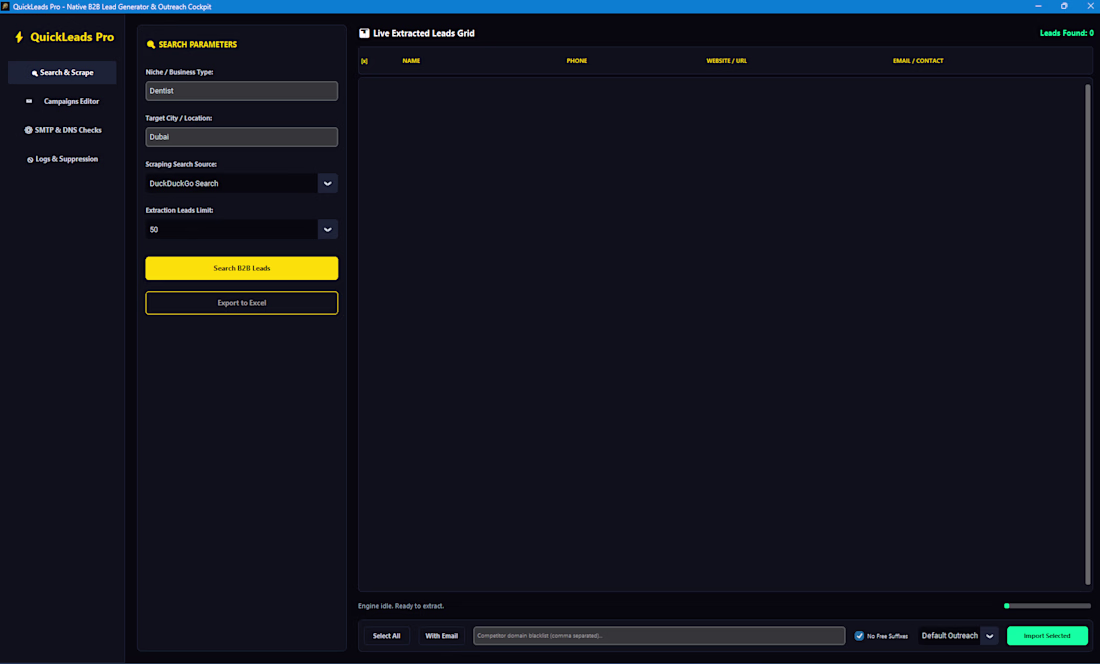Screen dimensions: 1100x664
Task: Click the Target City / Location field
Action: (x=241, y=137)
